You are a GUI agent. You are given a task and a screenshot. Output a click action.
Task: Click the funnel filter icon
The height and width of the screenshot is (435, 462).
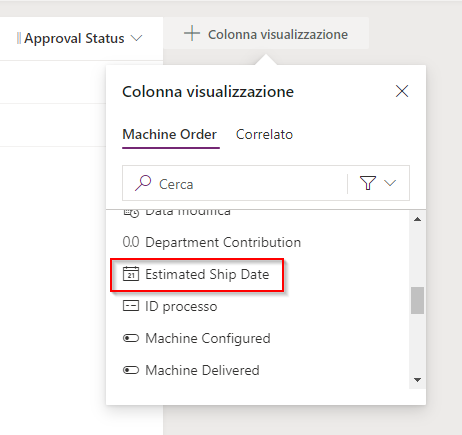pos(368,183)
